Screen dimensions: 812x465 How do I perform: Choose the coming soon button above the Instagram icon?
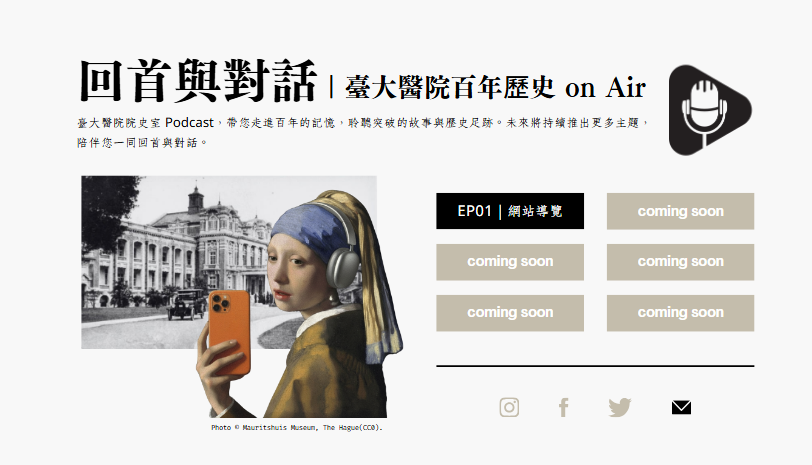(x=510, y=313)
